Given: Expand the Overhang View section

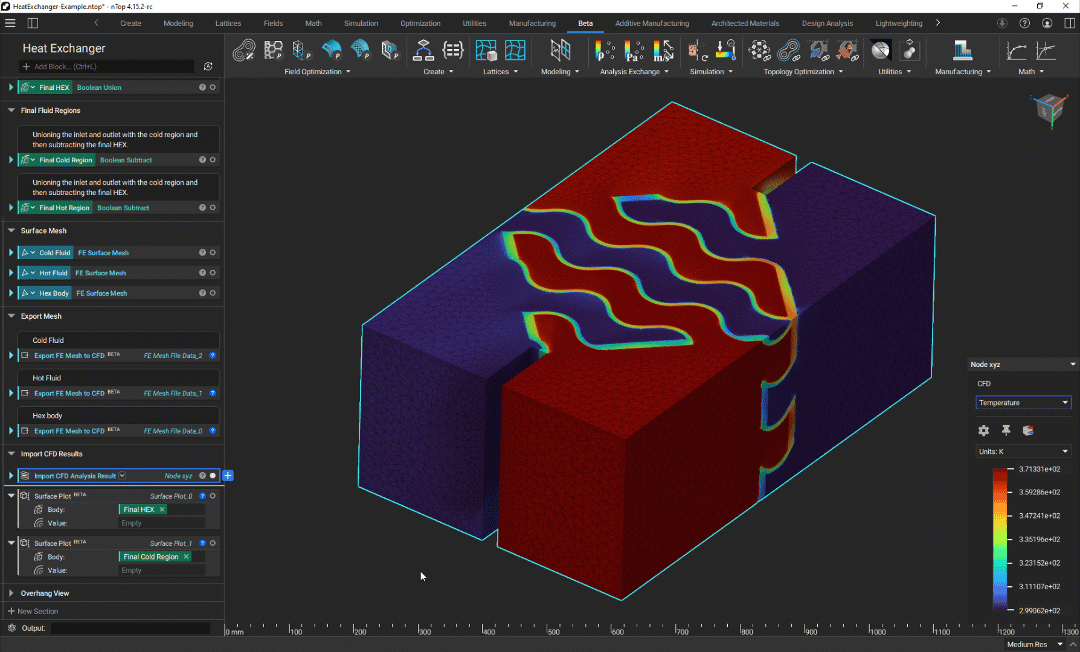Looking at the screenshot, I should tap(11, 593).
